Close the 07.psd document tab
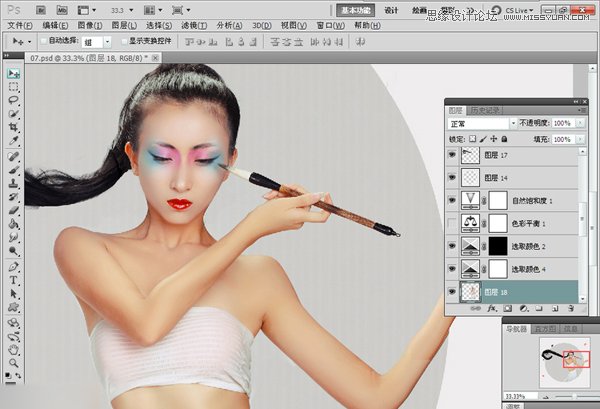Screen dimensions: 600x409 point(155,58)
